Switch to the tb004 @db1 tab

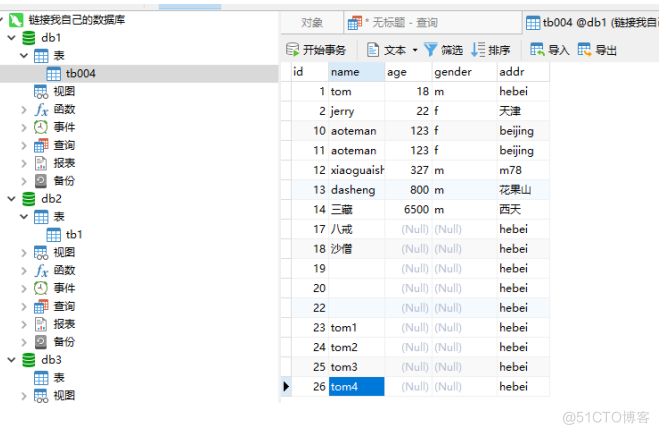pos(591,22)
